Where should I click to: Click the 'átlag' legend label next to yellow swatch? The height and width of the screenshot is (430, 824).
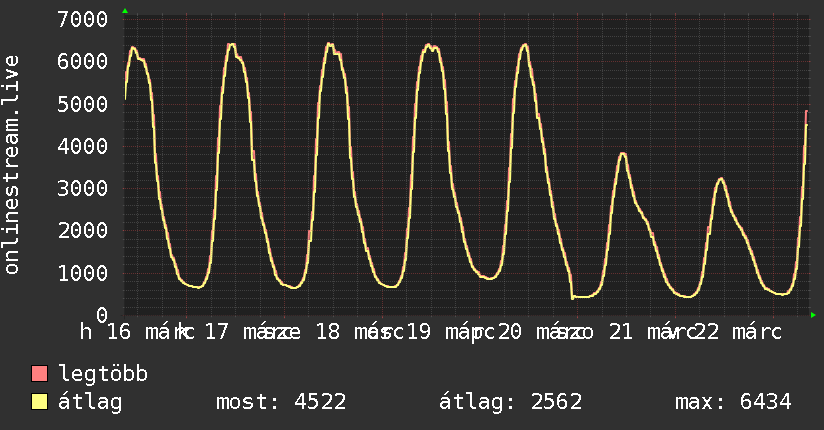(90, 403)
